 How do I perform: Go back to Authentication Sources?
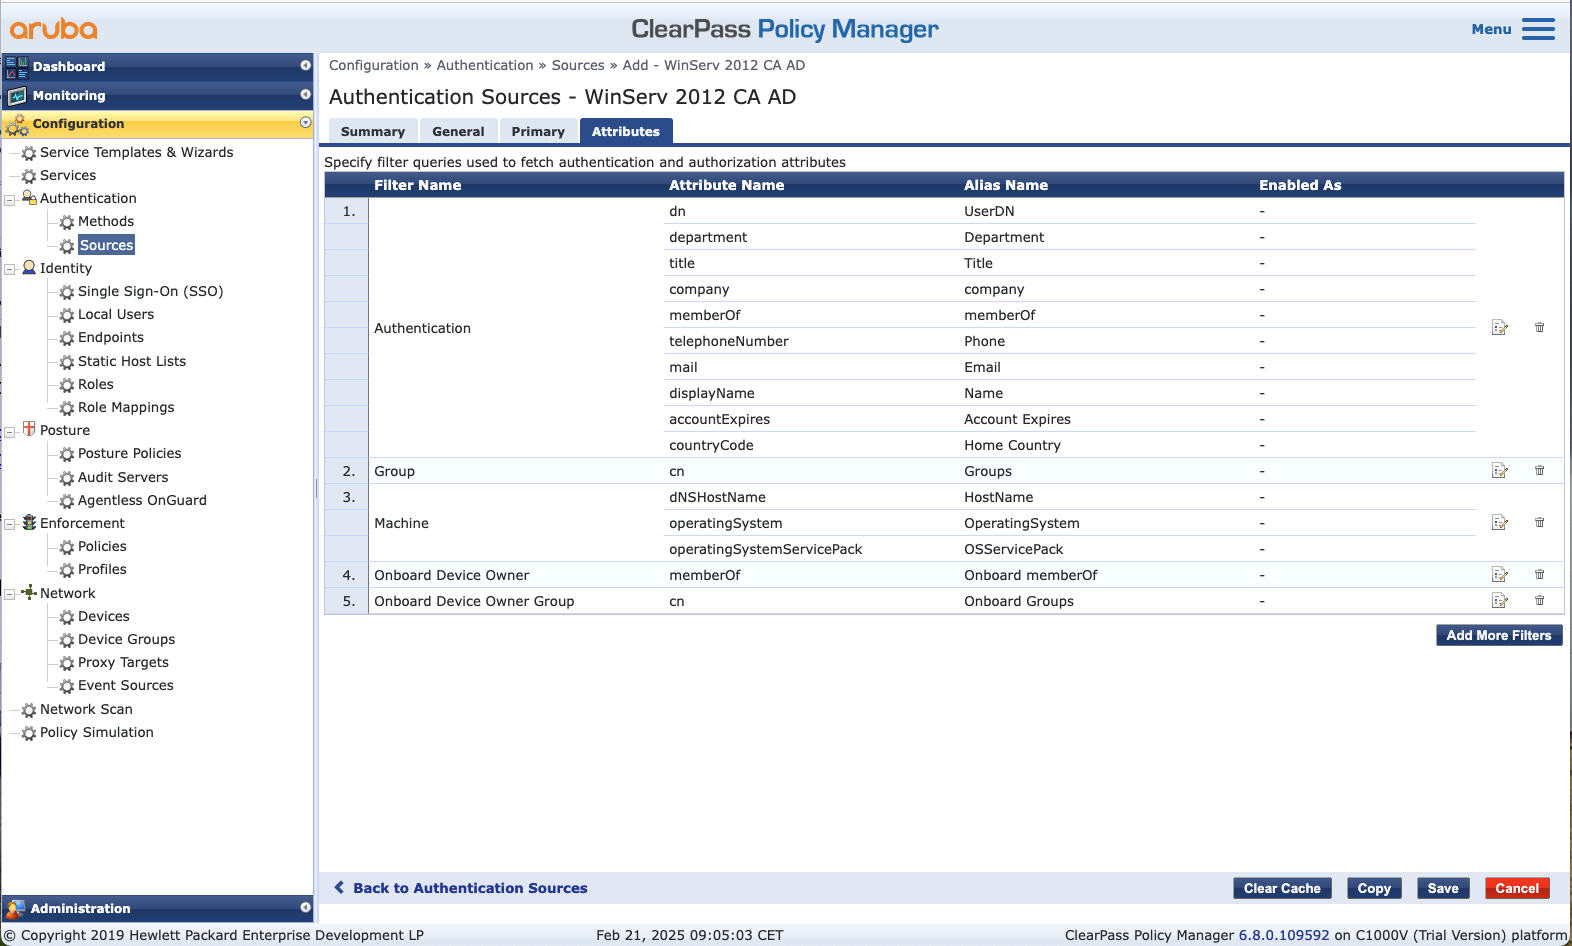(469, 888)
